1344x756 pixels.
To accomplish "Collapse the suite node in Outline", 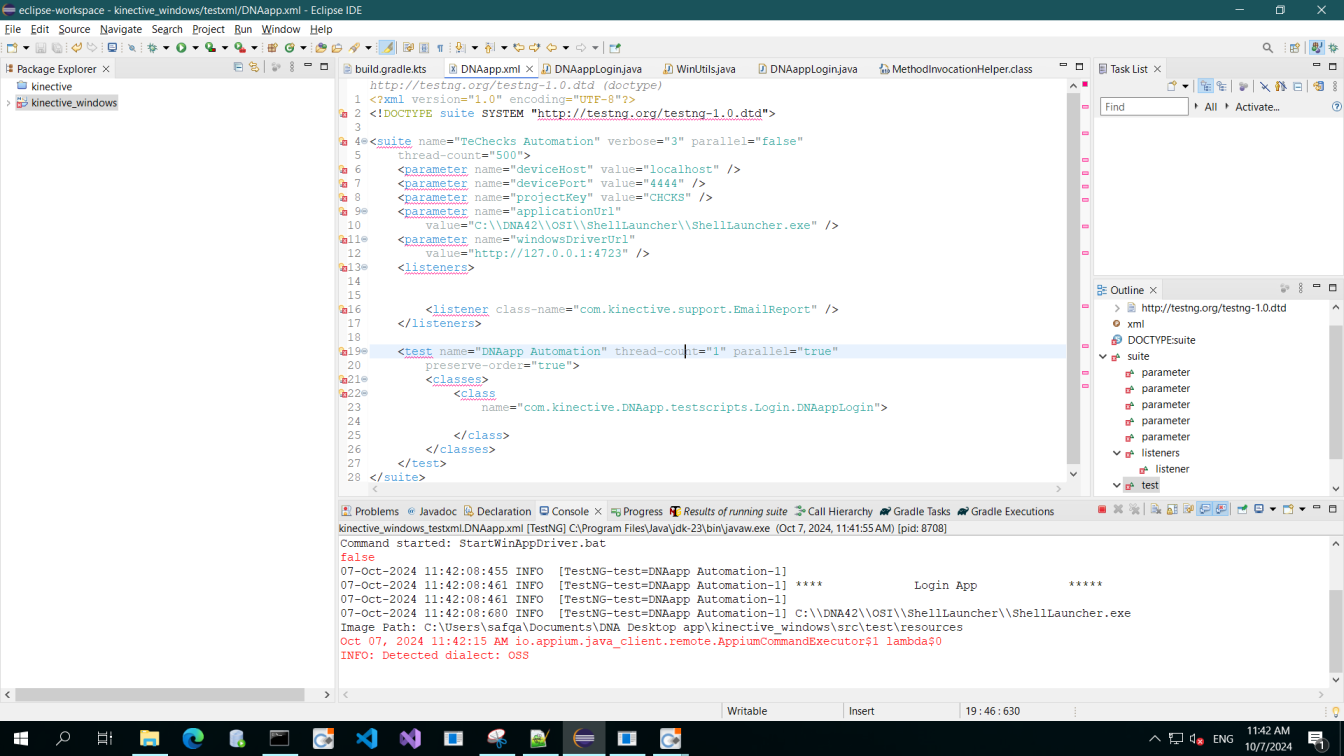I will pyautogui.click(x=1103, y=356).
